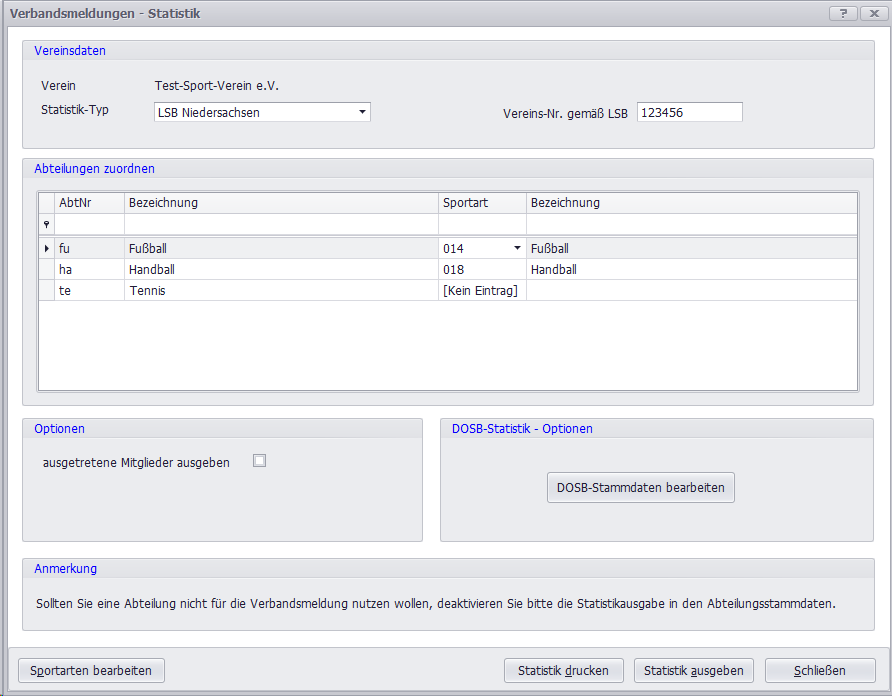892x696 pixels.
Task: Expand the Sportart 014 dropdown arrow
Action: click(x=517, y=248)
